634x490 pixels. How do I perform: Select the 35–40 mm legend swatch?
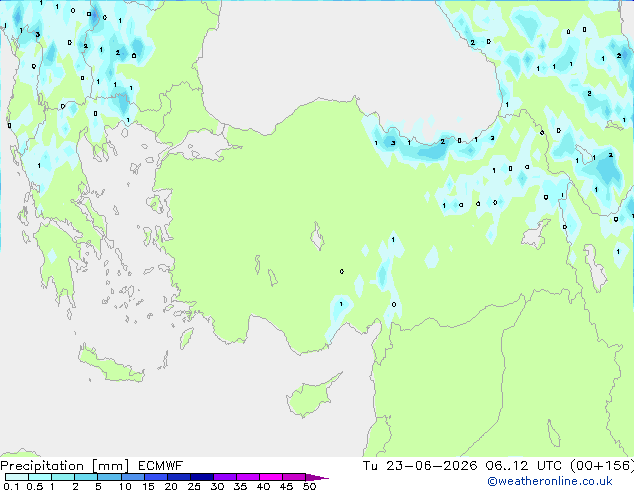coord(247,477)
